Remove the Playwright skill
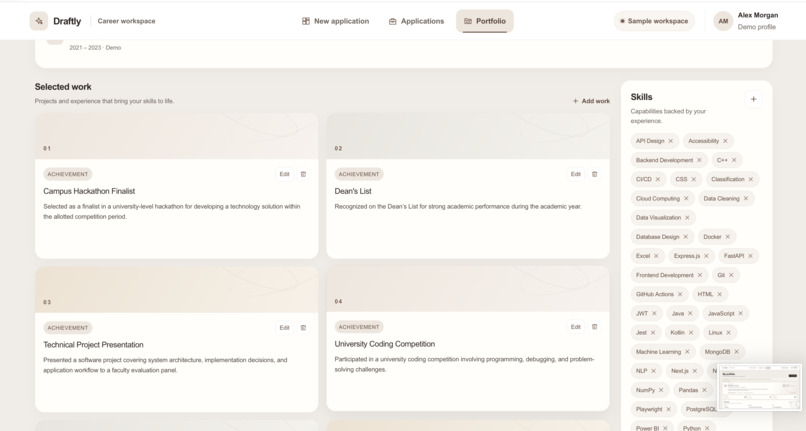The image size is (806, 431). (668, 409)
